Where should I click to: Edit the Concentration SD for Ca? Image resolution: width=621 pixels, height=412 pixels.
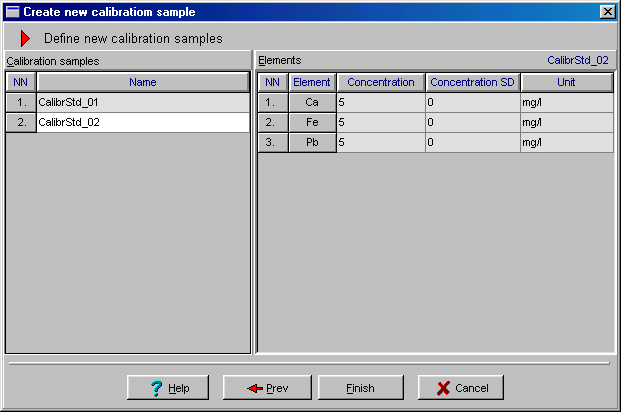(x=473, y=103)
